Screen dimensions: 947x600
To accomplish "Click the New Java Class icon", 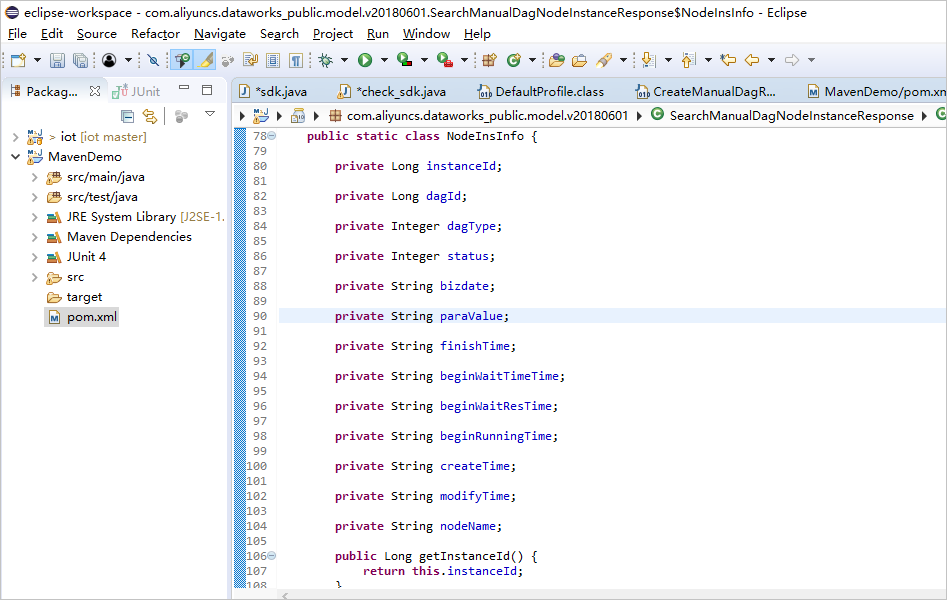I will click(x=514, y=60).
